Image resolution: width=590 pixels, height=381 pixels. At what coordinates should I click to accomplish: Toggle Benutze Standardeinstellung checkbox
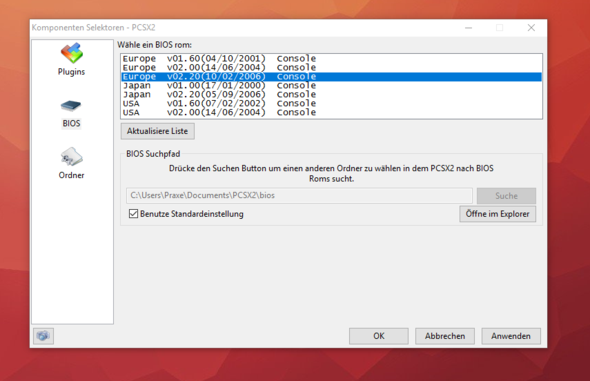tap(133, 214)
